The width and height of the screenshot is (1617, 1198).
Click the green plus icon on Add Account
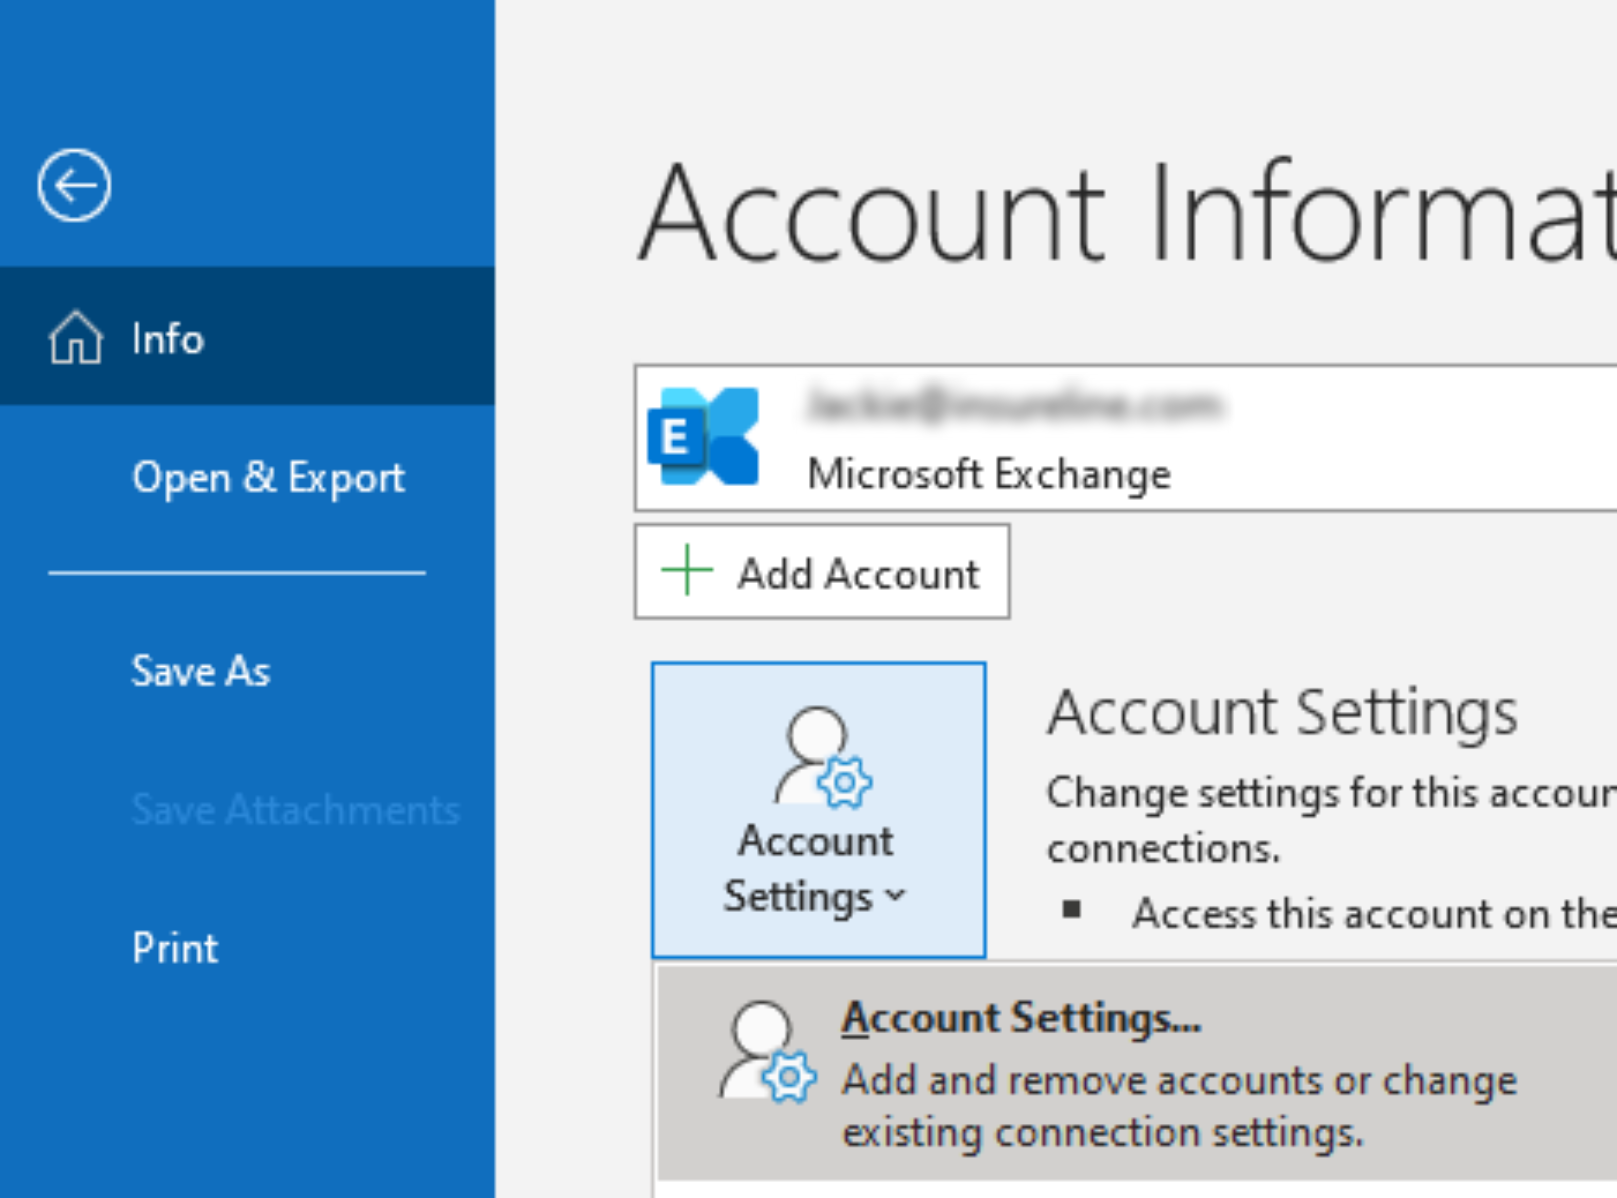click(x=687, y=570)
